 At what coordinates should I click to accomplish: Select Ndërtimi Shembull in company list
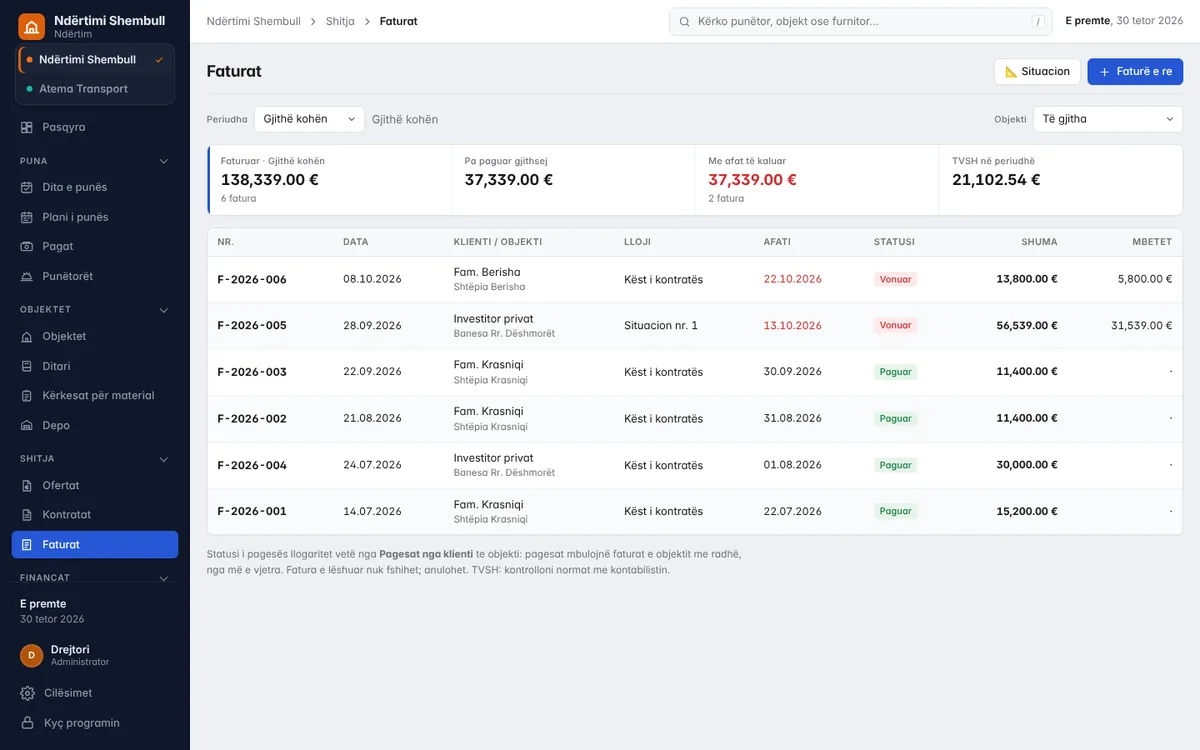(x=95, y=60)
